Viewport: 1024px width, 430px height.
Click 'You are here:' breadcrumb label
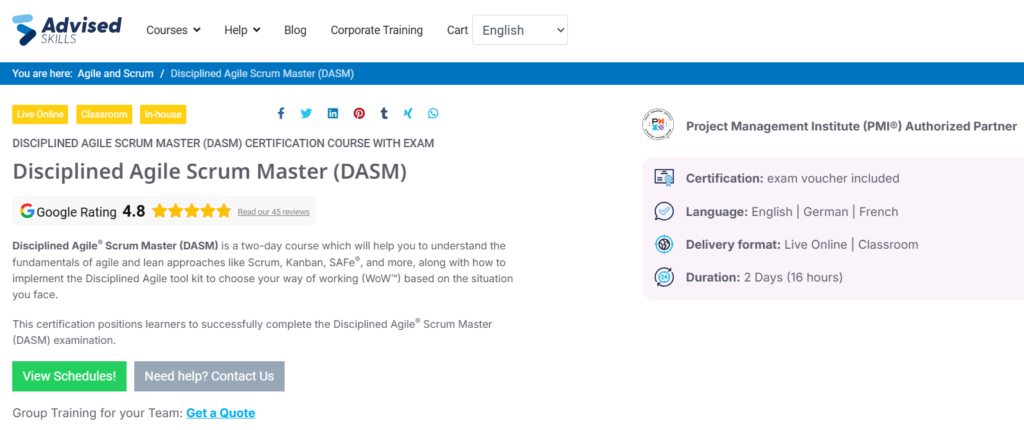click(42, 74)
